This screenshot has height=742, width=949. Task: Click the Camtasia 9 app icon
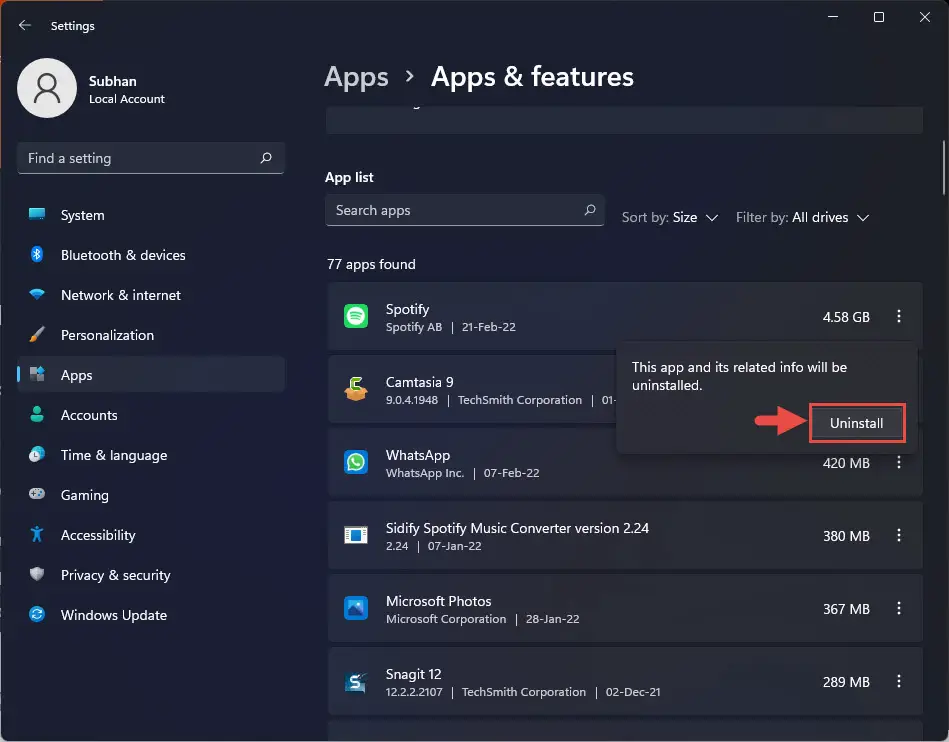click(x=356, y=390)
